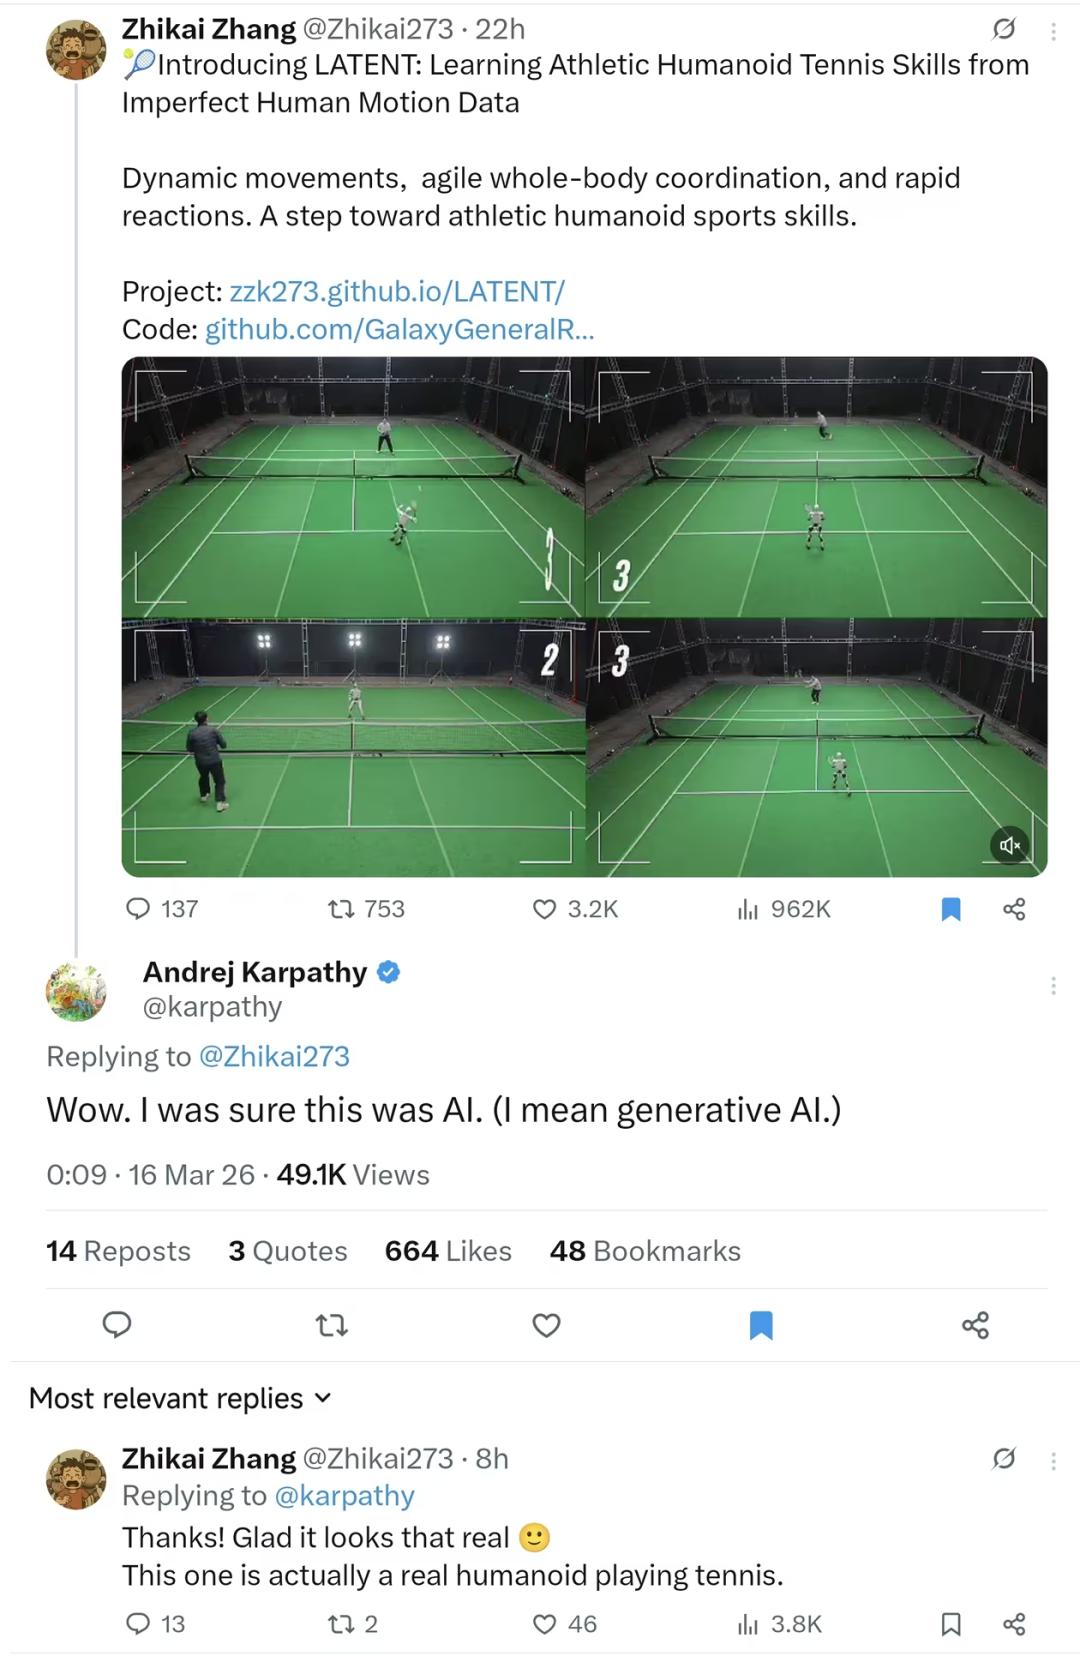The image size is (1080, 1656).
Task: Repost Andrej Karpathy's tweet
Action: (331, 1325)
